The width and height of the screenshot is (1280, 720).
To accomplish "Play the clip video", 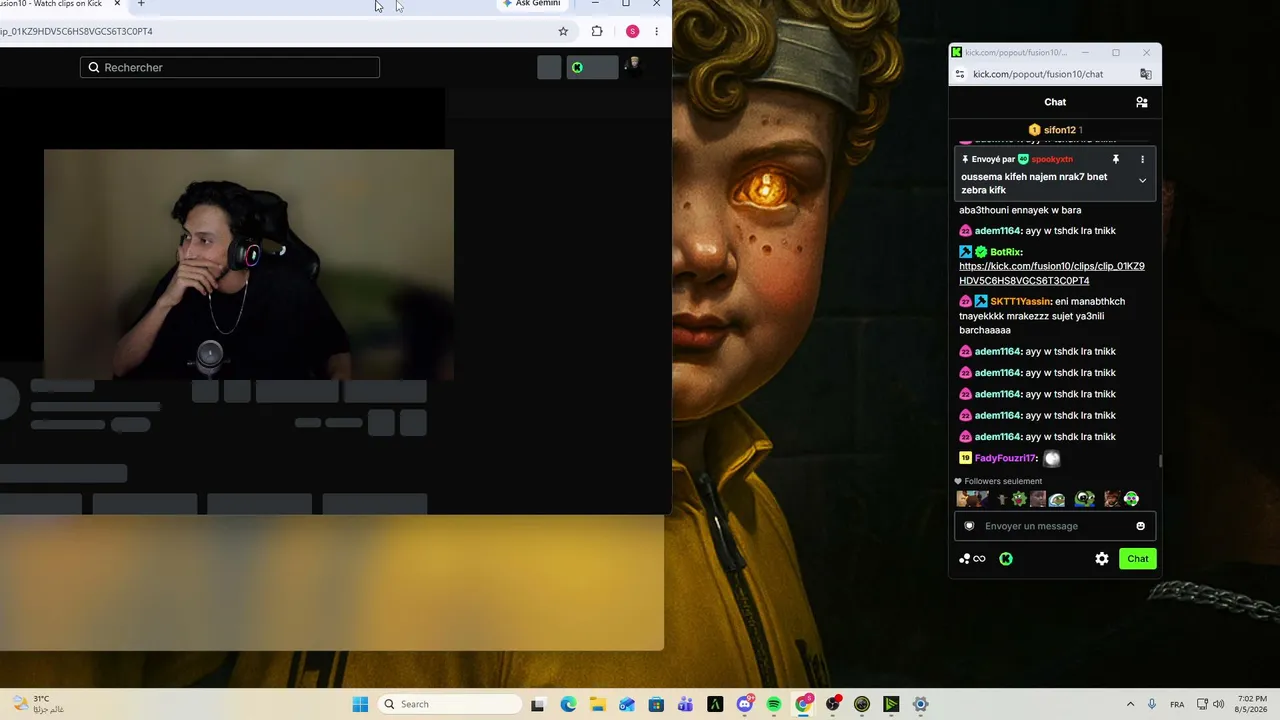I will 249,265.
